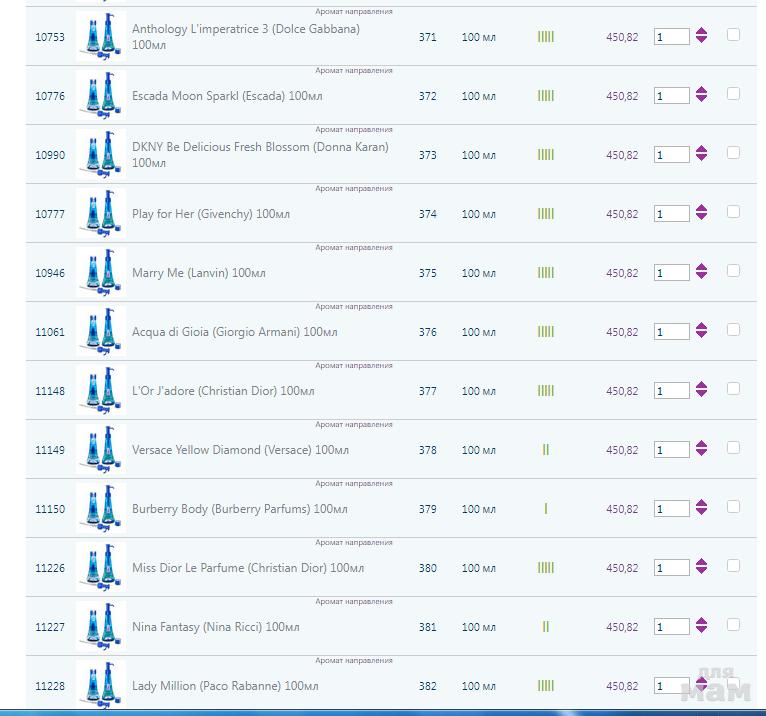Click the single stock bar for Burberry Body
Image resolution: width=766 pixels, height=716 pixels.
pyautogui.click(x=546, y=509)
